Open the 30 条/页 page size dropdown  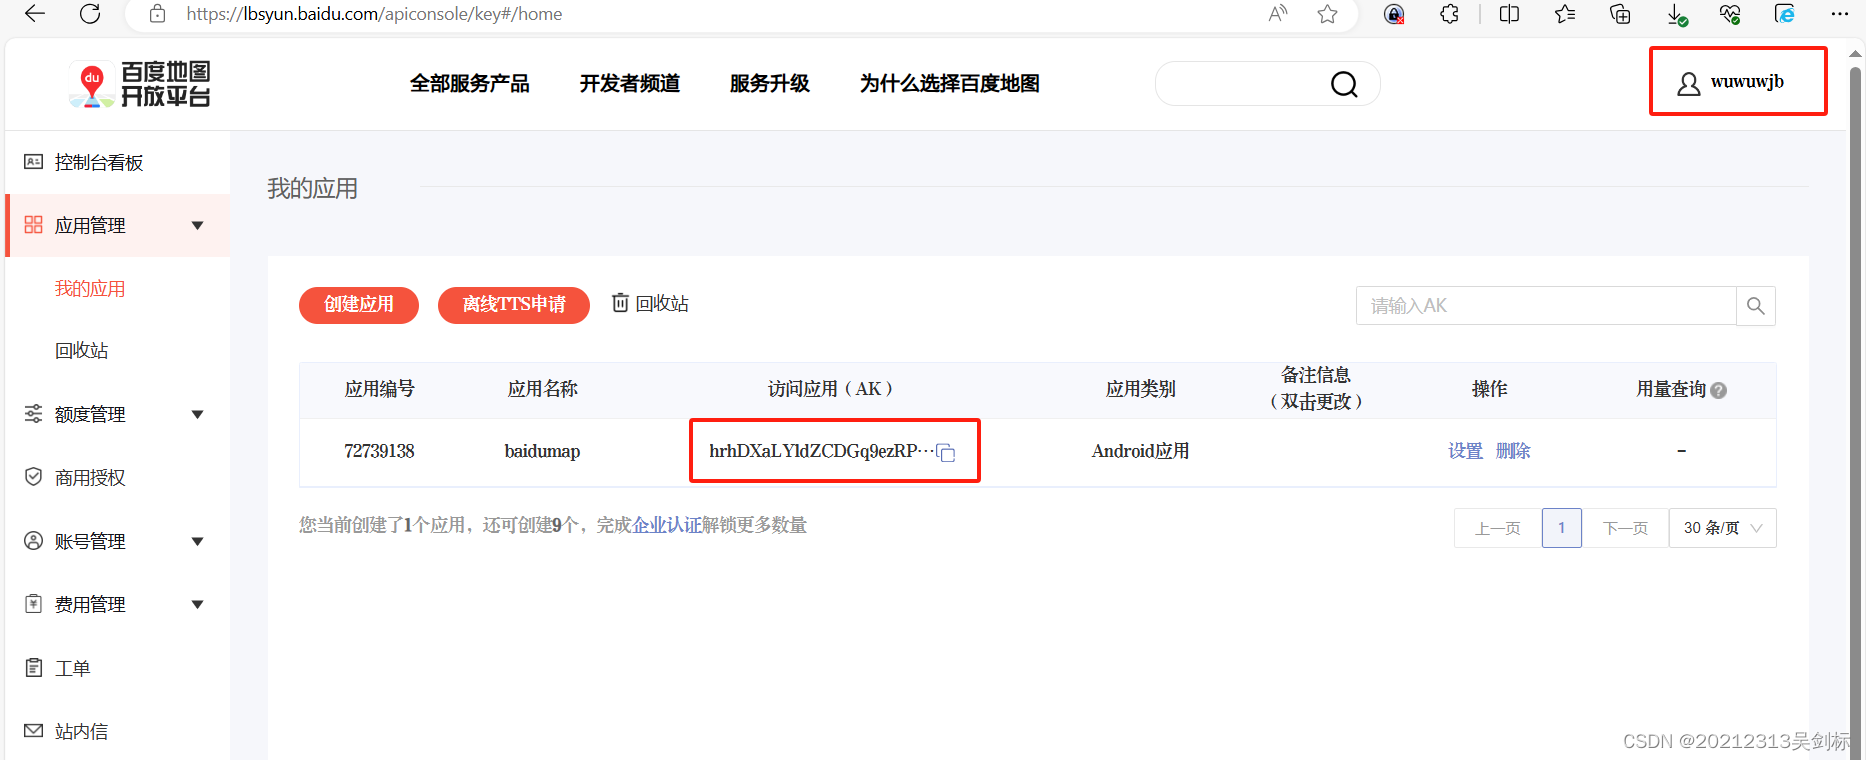[1723, 528]
